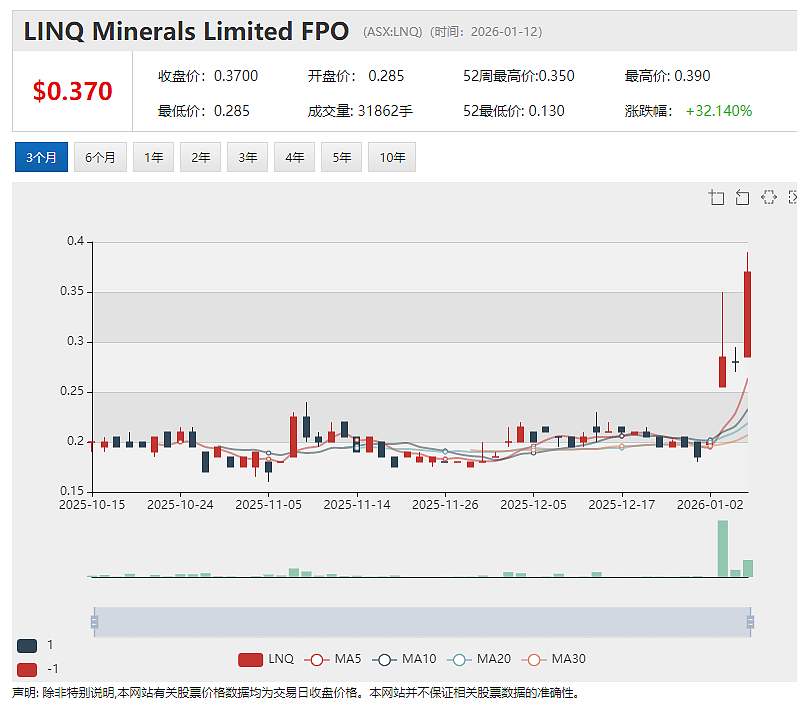This screenshot has width=812, height=708.
Task: Click the tallest green volume bar
Action: coord(722,548)
